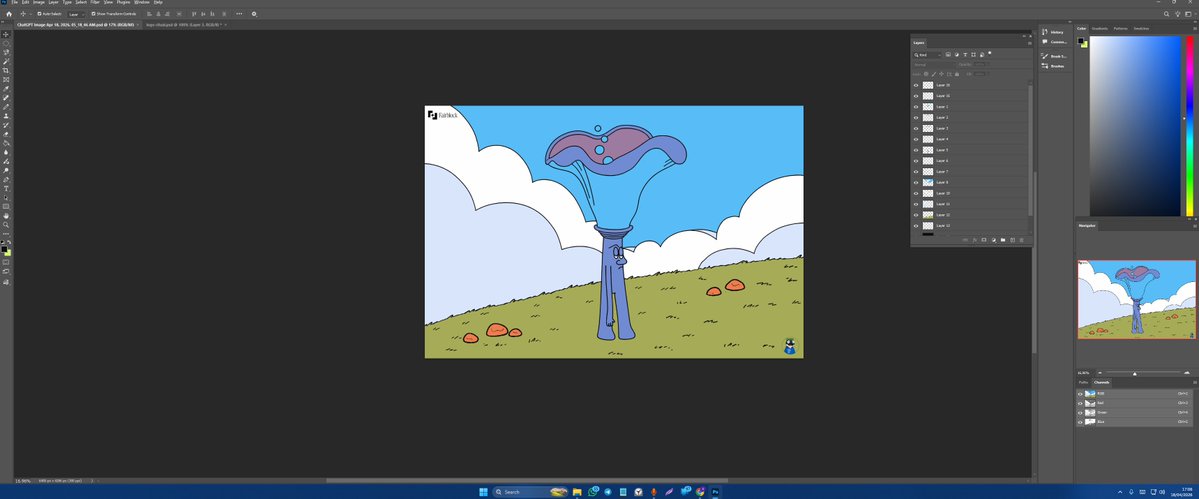Viewport: 1199px width, 499px height.
Task: Toggle Show Transform Controls checkbox
Action: pos(93,14)
